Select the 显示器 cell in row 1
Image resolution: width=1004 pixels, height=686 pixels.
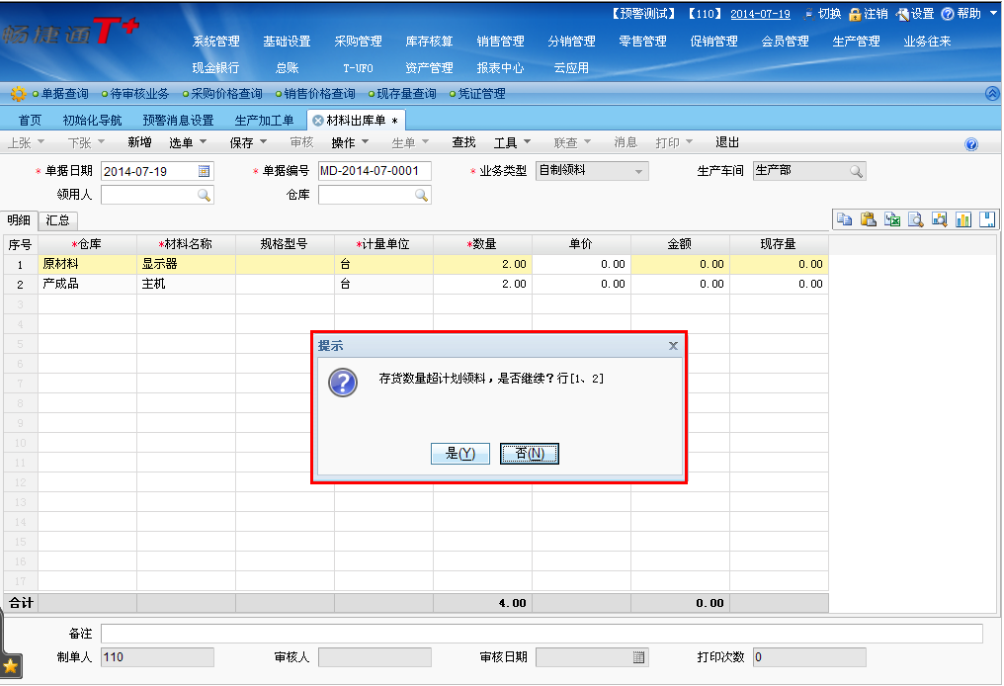click(186, 265)
